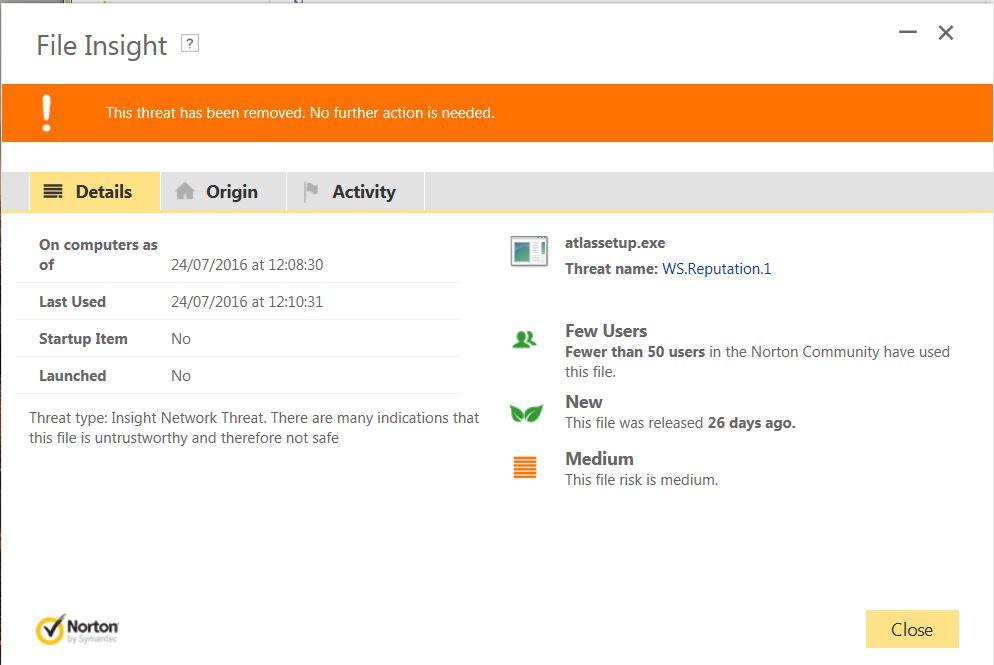Open the help question mark icon
This screenshot has height=665, width=994.
pyautogui.click(x=189, y=43)
